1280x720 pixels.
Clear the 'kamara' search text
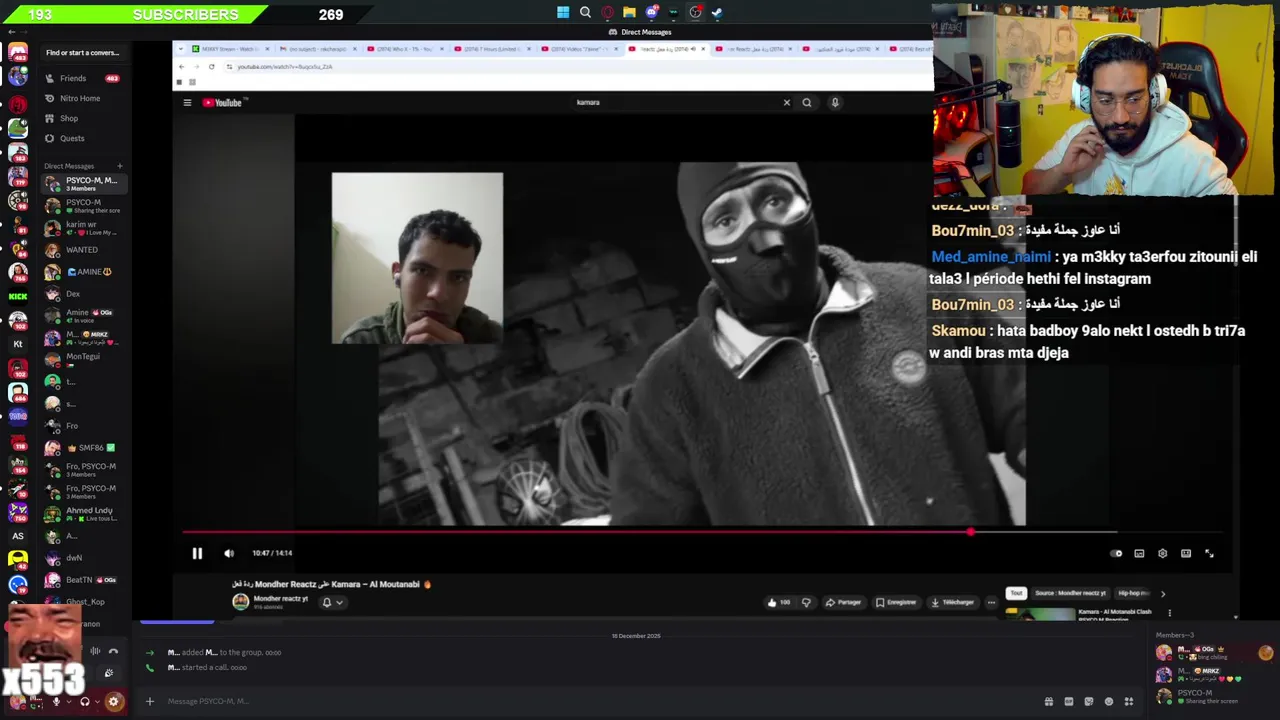click(x=786, y=102)
